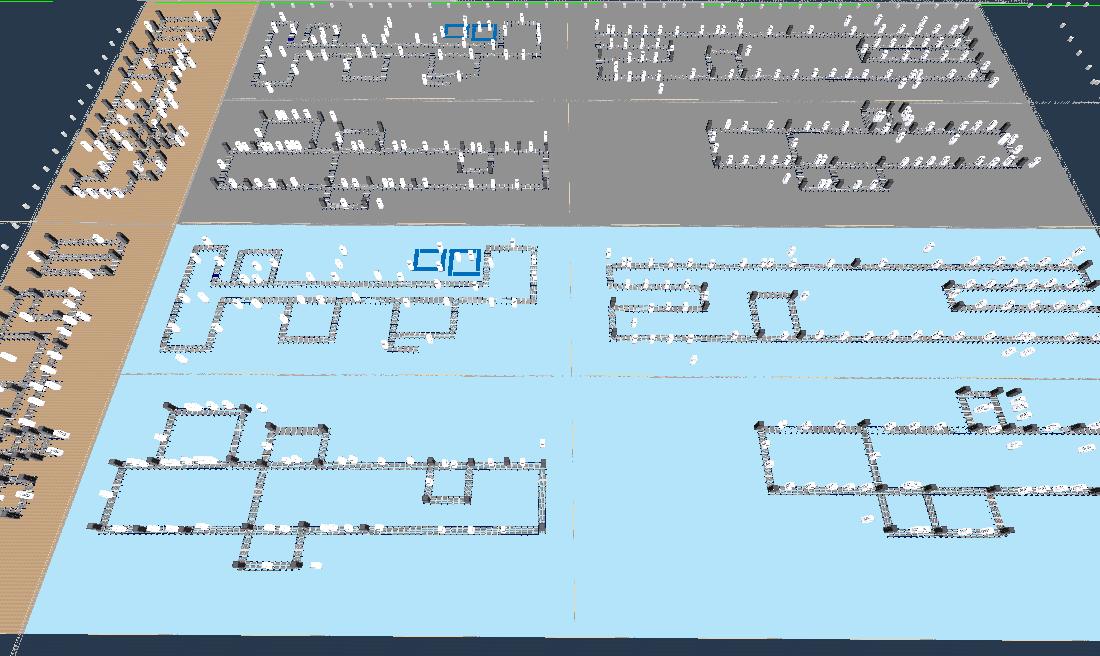
Task: Select the isolated white marker right of the bottom-left layout
Action: 542,442
